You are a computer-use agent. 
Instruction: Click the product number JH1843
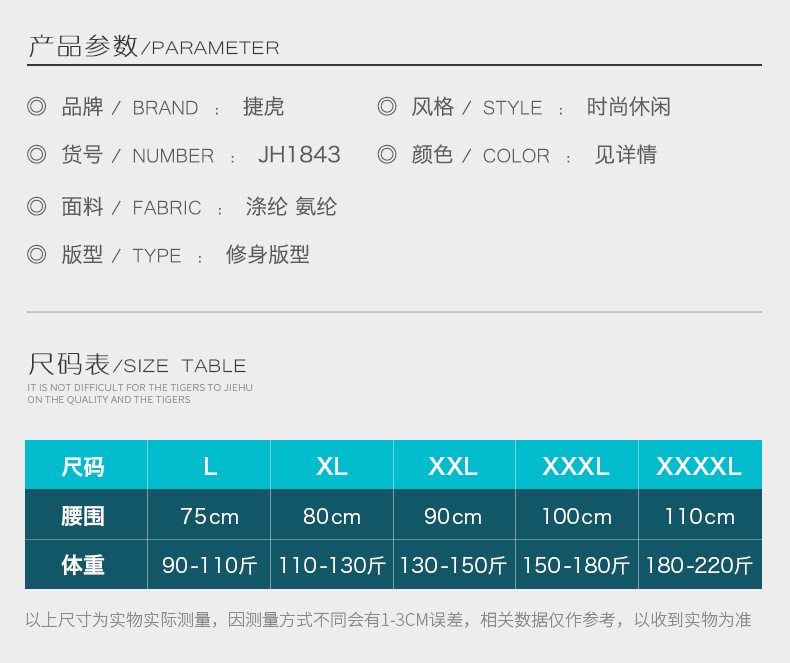[299, 155]
